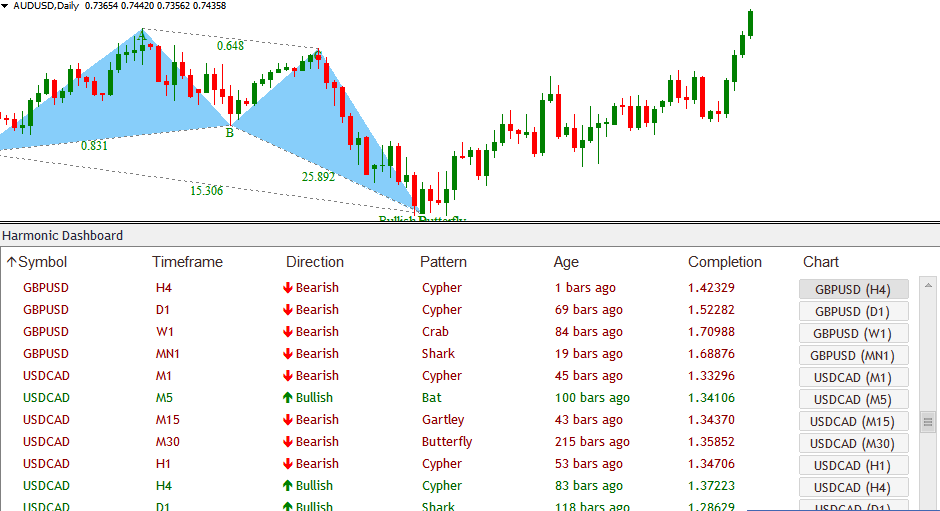The image size is (940, 511).
Task: Click the Harmonic Dashboard panel title
Action: pyautogui.click(x=62, y=236)
